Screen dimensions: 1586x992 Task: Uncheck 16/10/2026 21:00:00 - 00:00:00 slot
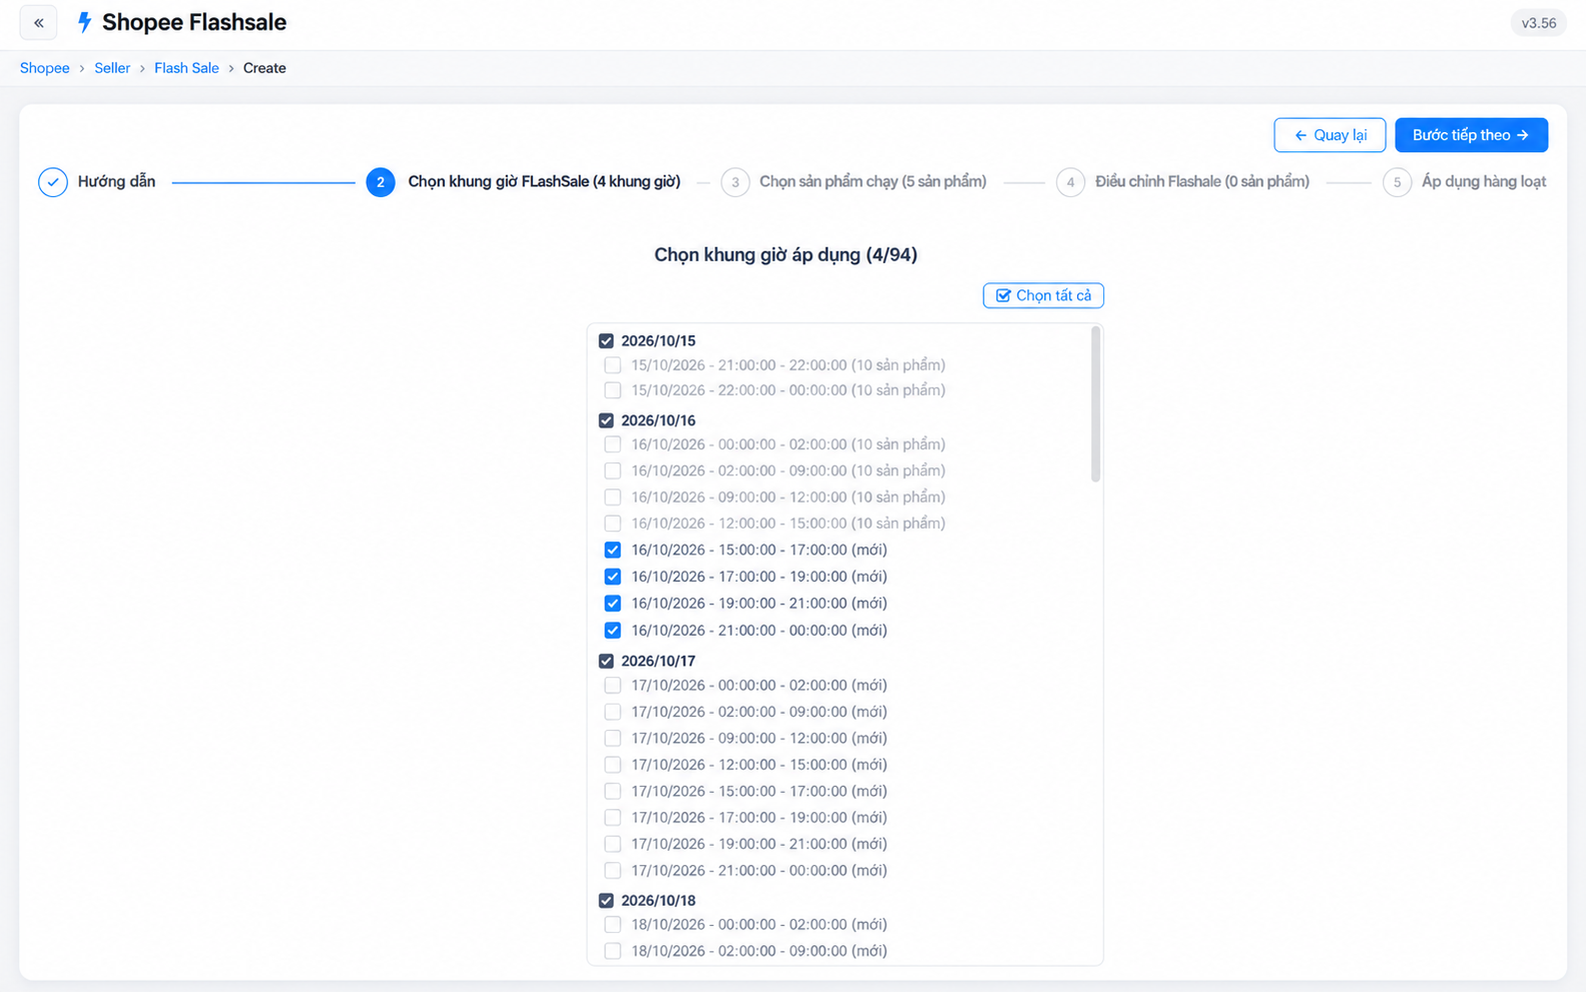pos(613,630)
